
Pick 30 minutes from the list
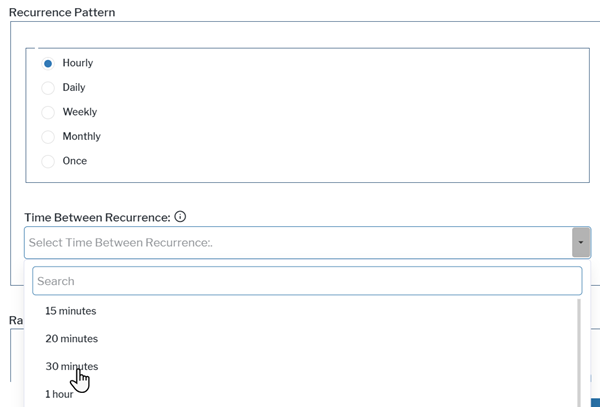71,366
